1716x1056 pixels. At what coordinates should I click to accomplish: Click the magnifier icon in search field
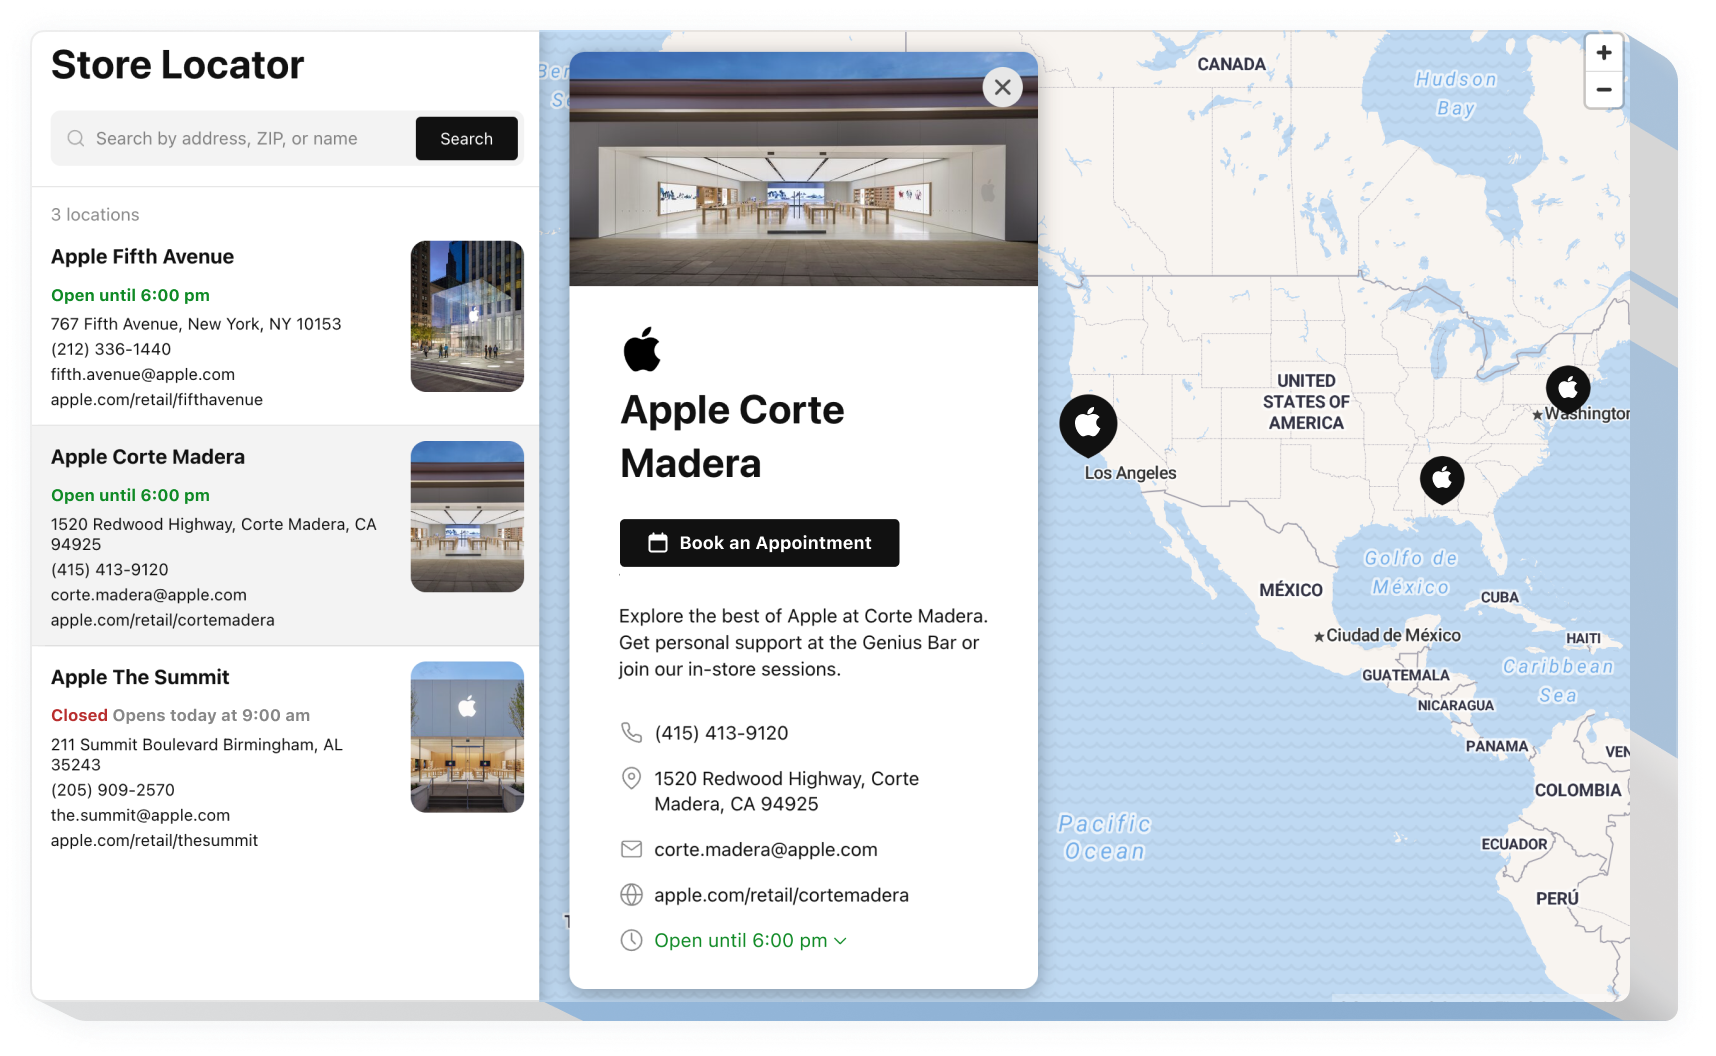click(x=75, y=138)
